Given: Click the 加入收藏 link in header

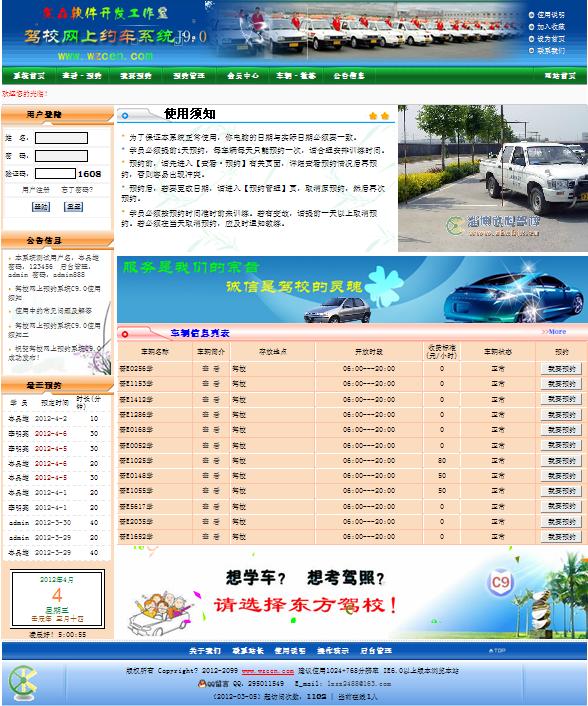Looking at the screenshot, I should click(x=550, y=27).
